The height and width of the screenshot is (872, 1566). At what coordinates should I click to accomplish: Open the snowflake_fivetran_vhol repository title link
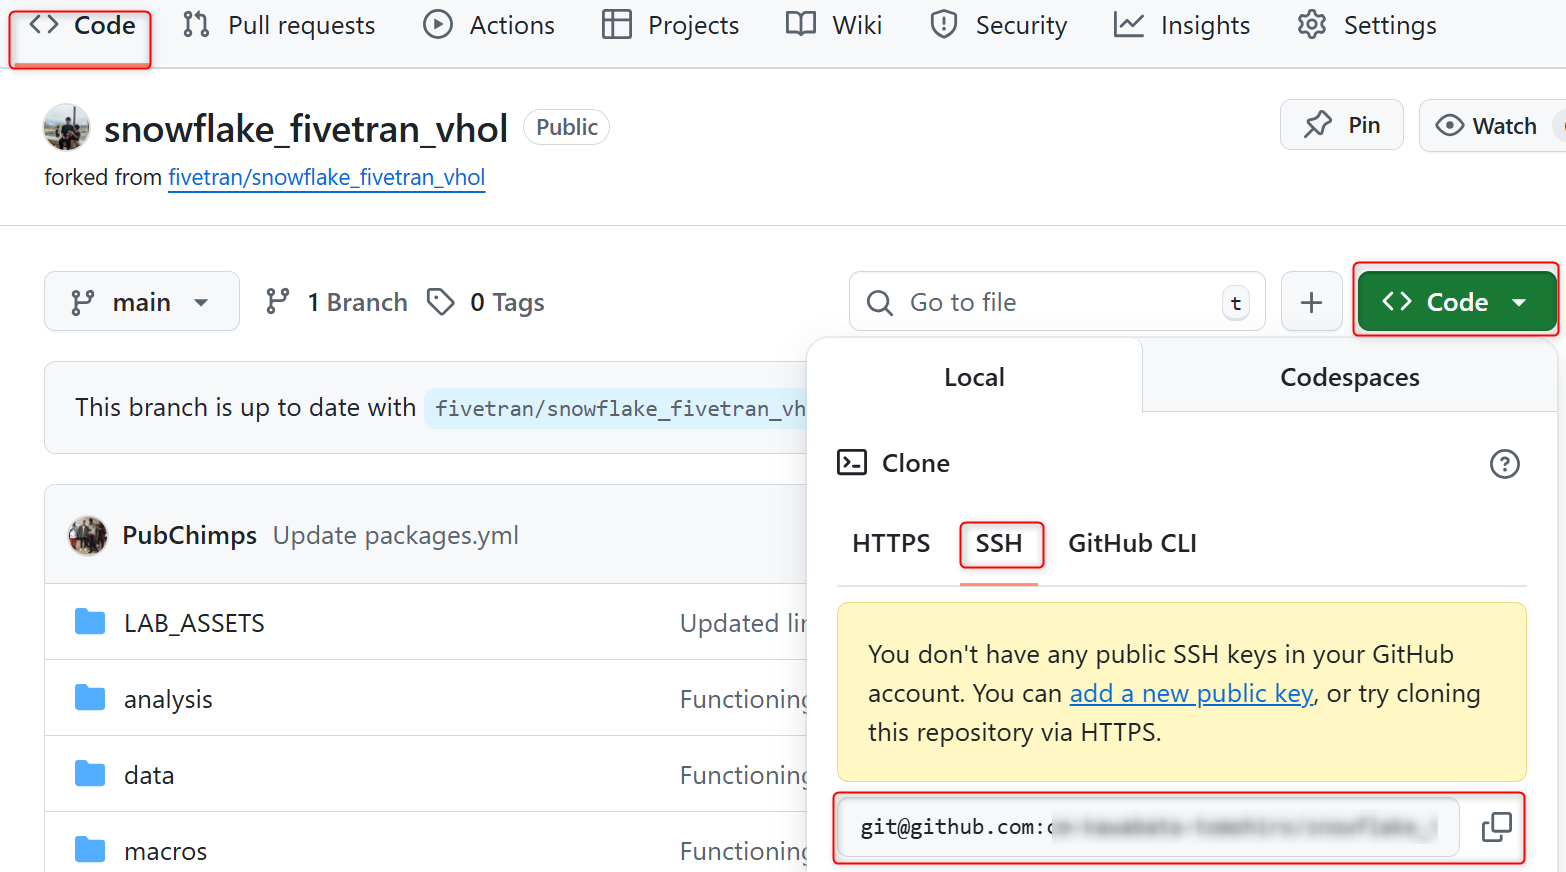coord(306,129)
